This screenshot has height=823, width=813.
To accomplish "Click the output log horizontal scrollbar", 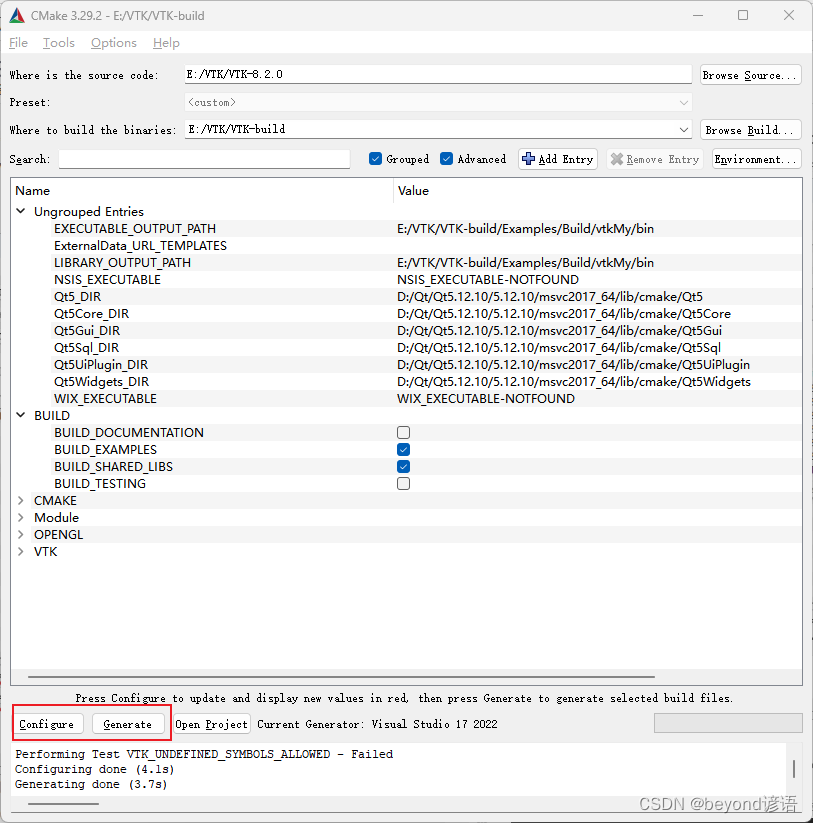I will [x=63, y=803].
